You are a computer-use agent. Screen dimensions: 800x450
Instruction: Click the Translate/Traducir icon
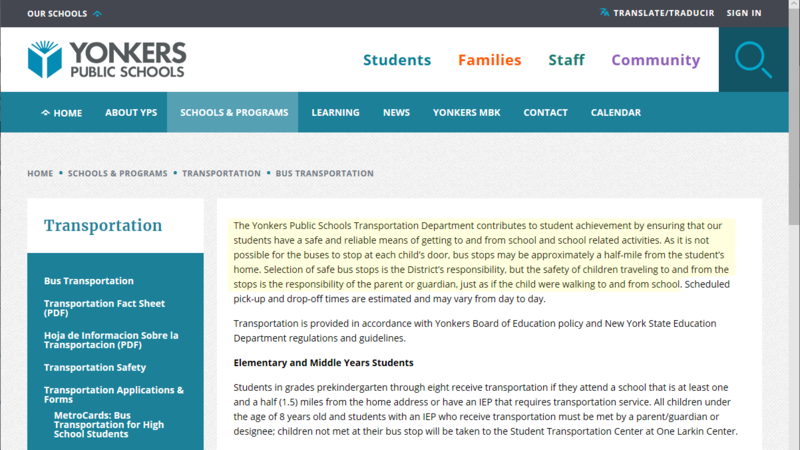605,13
